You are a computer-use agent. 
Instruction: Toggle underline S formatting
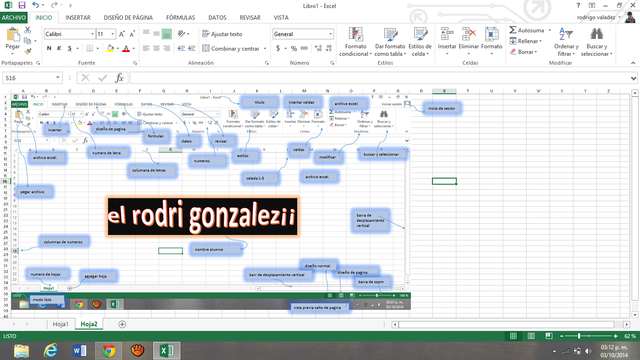point(69,49)
